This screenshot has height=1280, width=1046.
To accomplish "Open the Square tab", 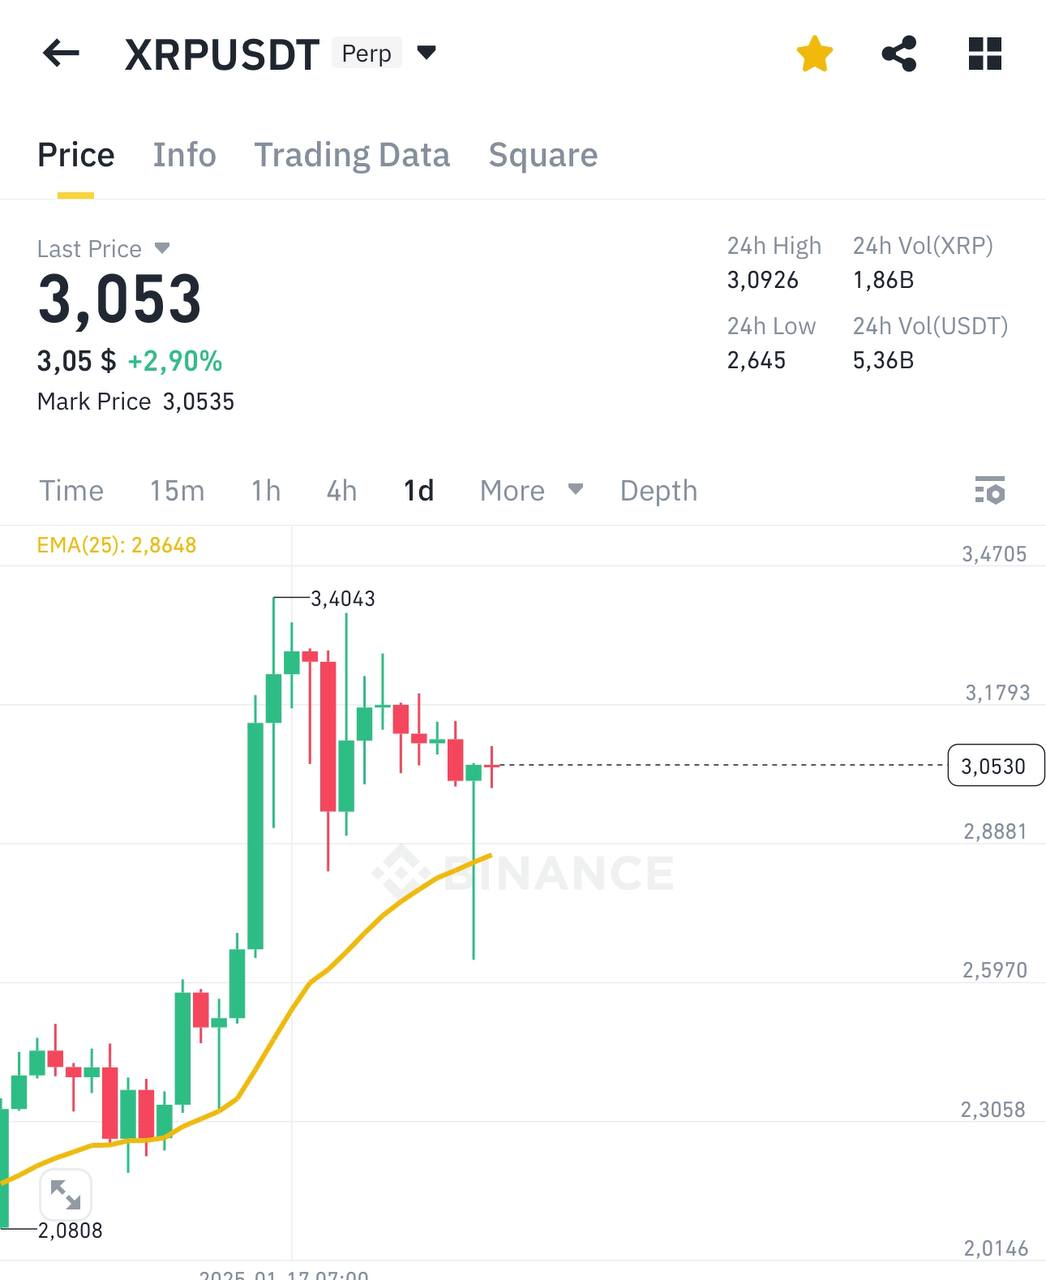I will coord(543,155).
